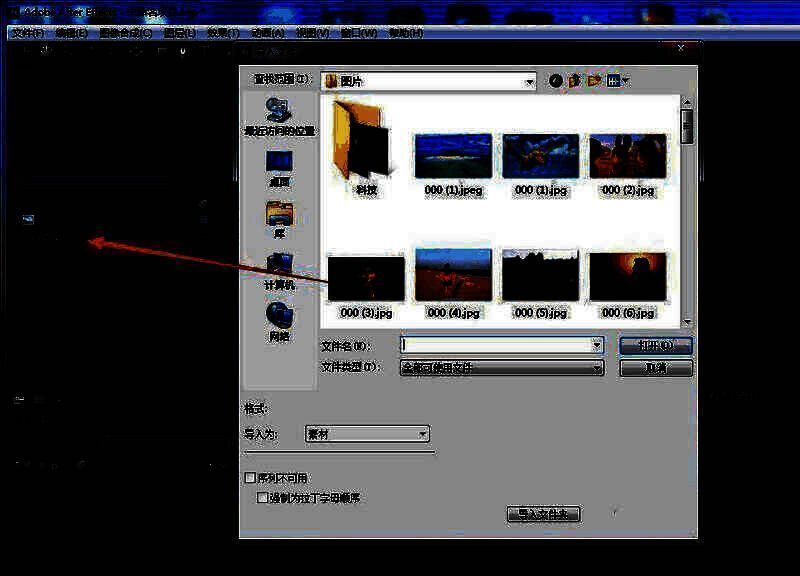Click the up-one-level folder icon
The width and height of the screenshot is (800, 576).
tap(575, 81)
